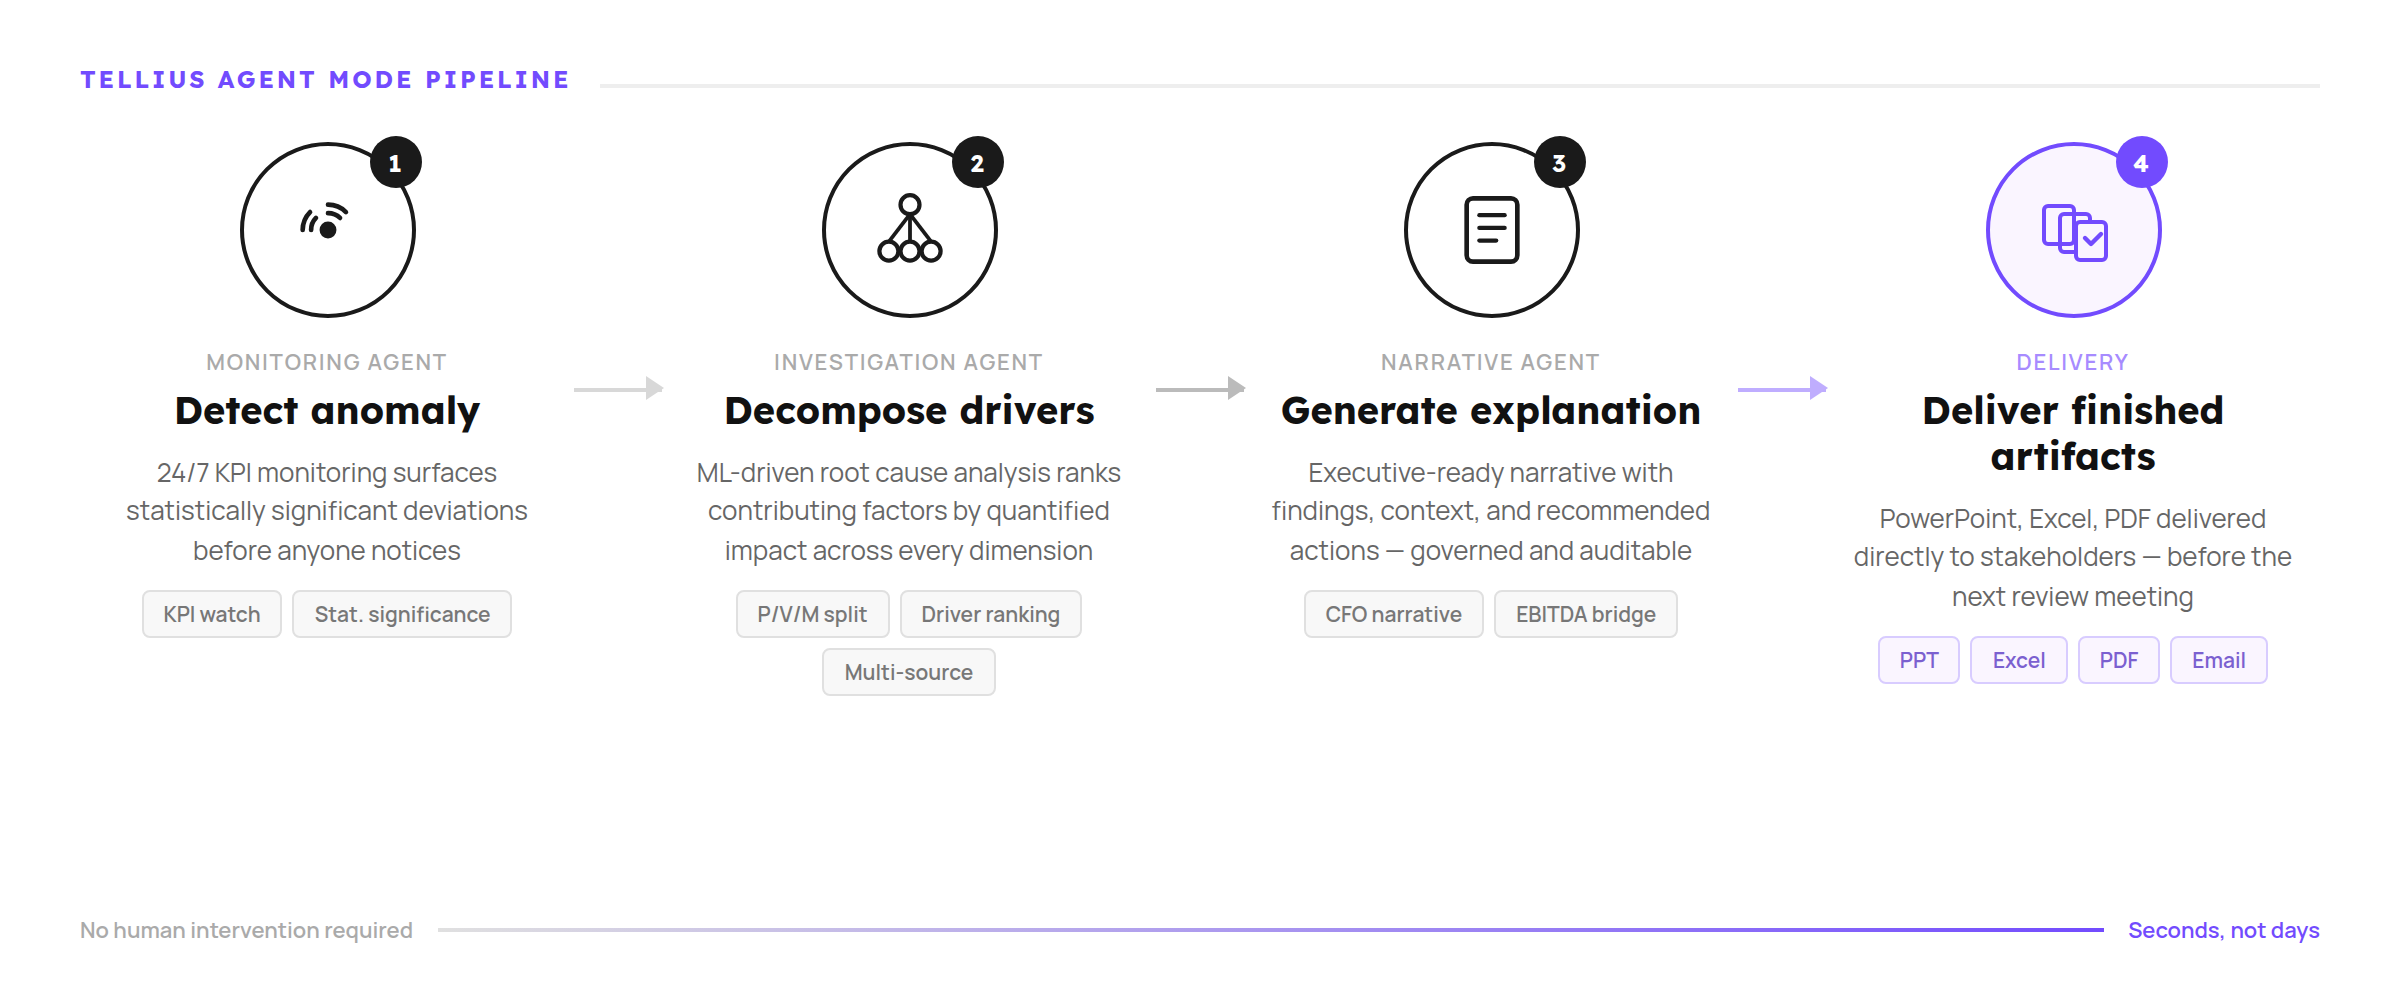
Task: Click the MONITORING AGENT label
Action: point(326,362)
